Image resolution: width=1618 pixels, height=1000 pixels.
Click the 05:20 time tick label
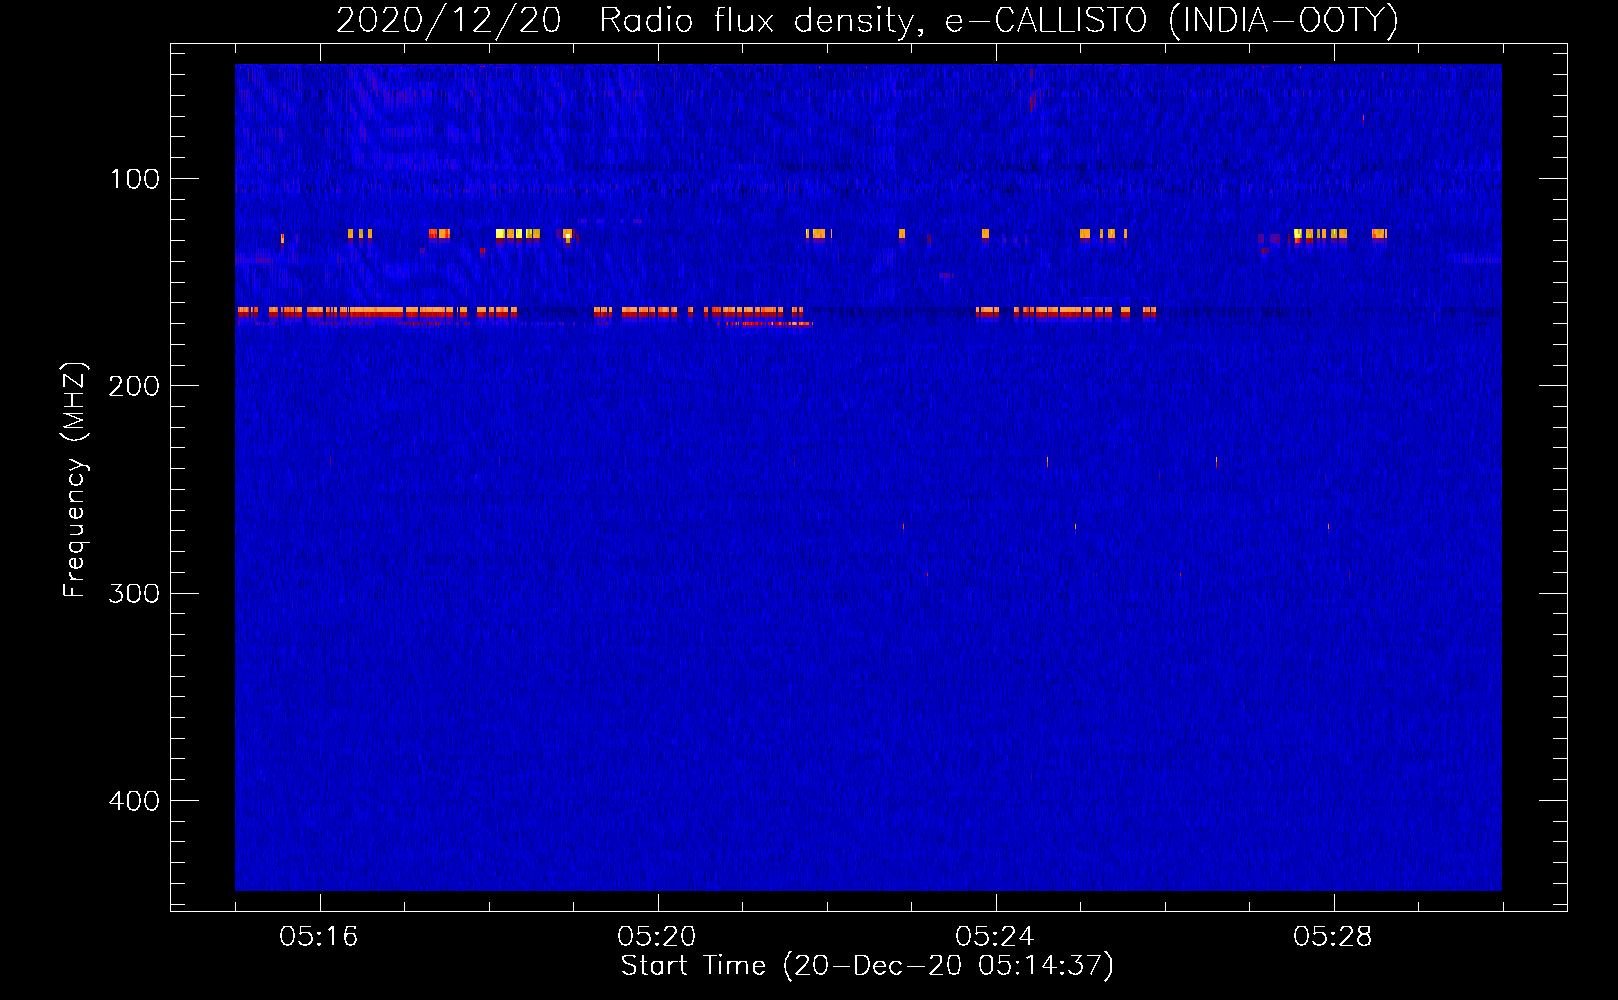click(x=657, y=936)
